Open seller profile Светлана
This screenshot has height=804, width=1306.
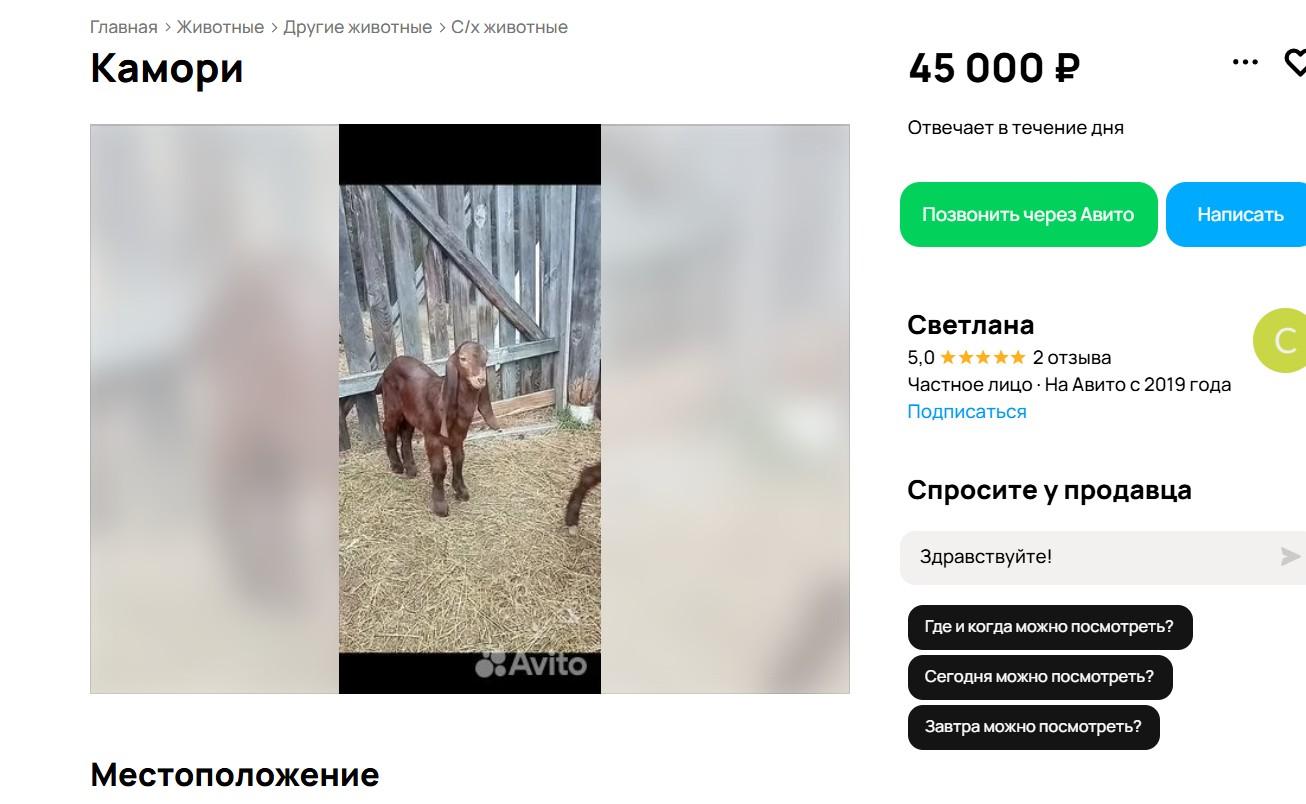pyautogui.click(x=970, y=325)
